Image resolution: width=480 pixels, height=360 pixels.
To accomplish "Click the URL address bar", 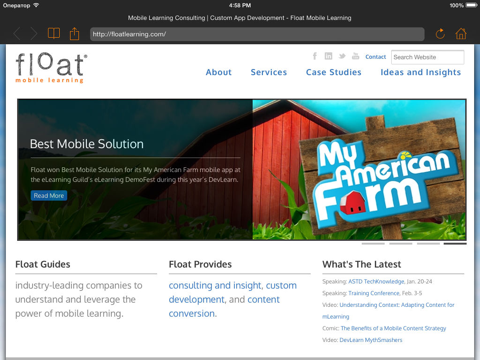I will pos(257,34).
